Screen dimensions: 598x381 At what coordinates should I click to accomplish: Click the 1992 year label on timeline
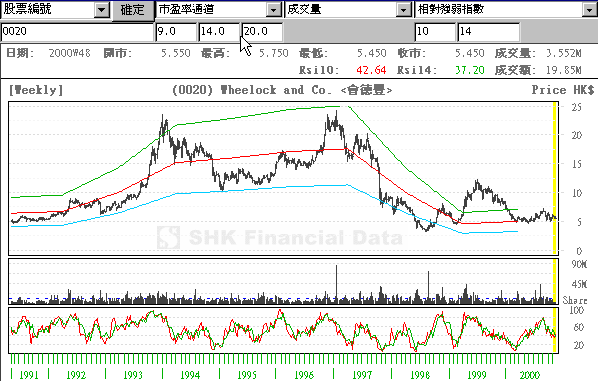pyautogui.click(x=76, y=375)
